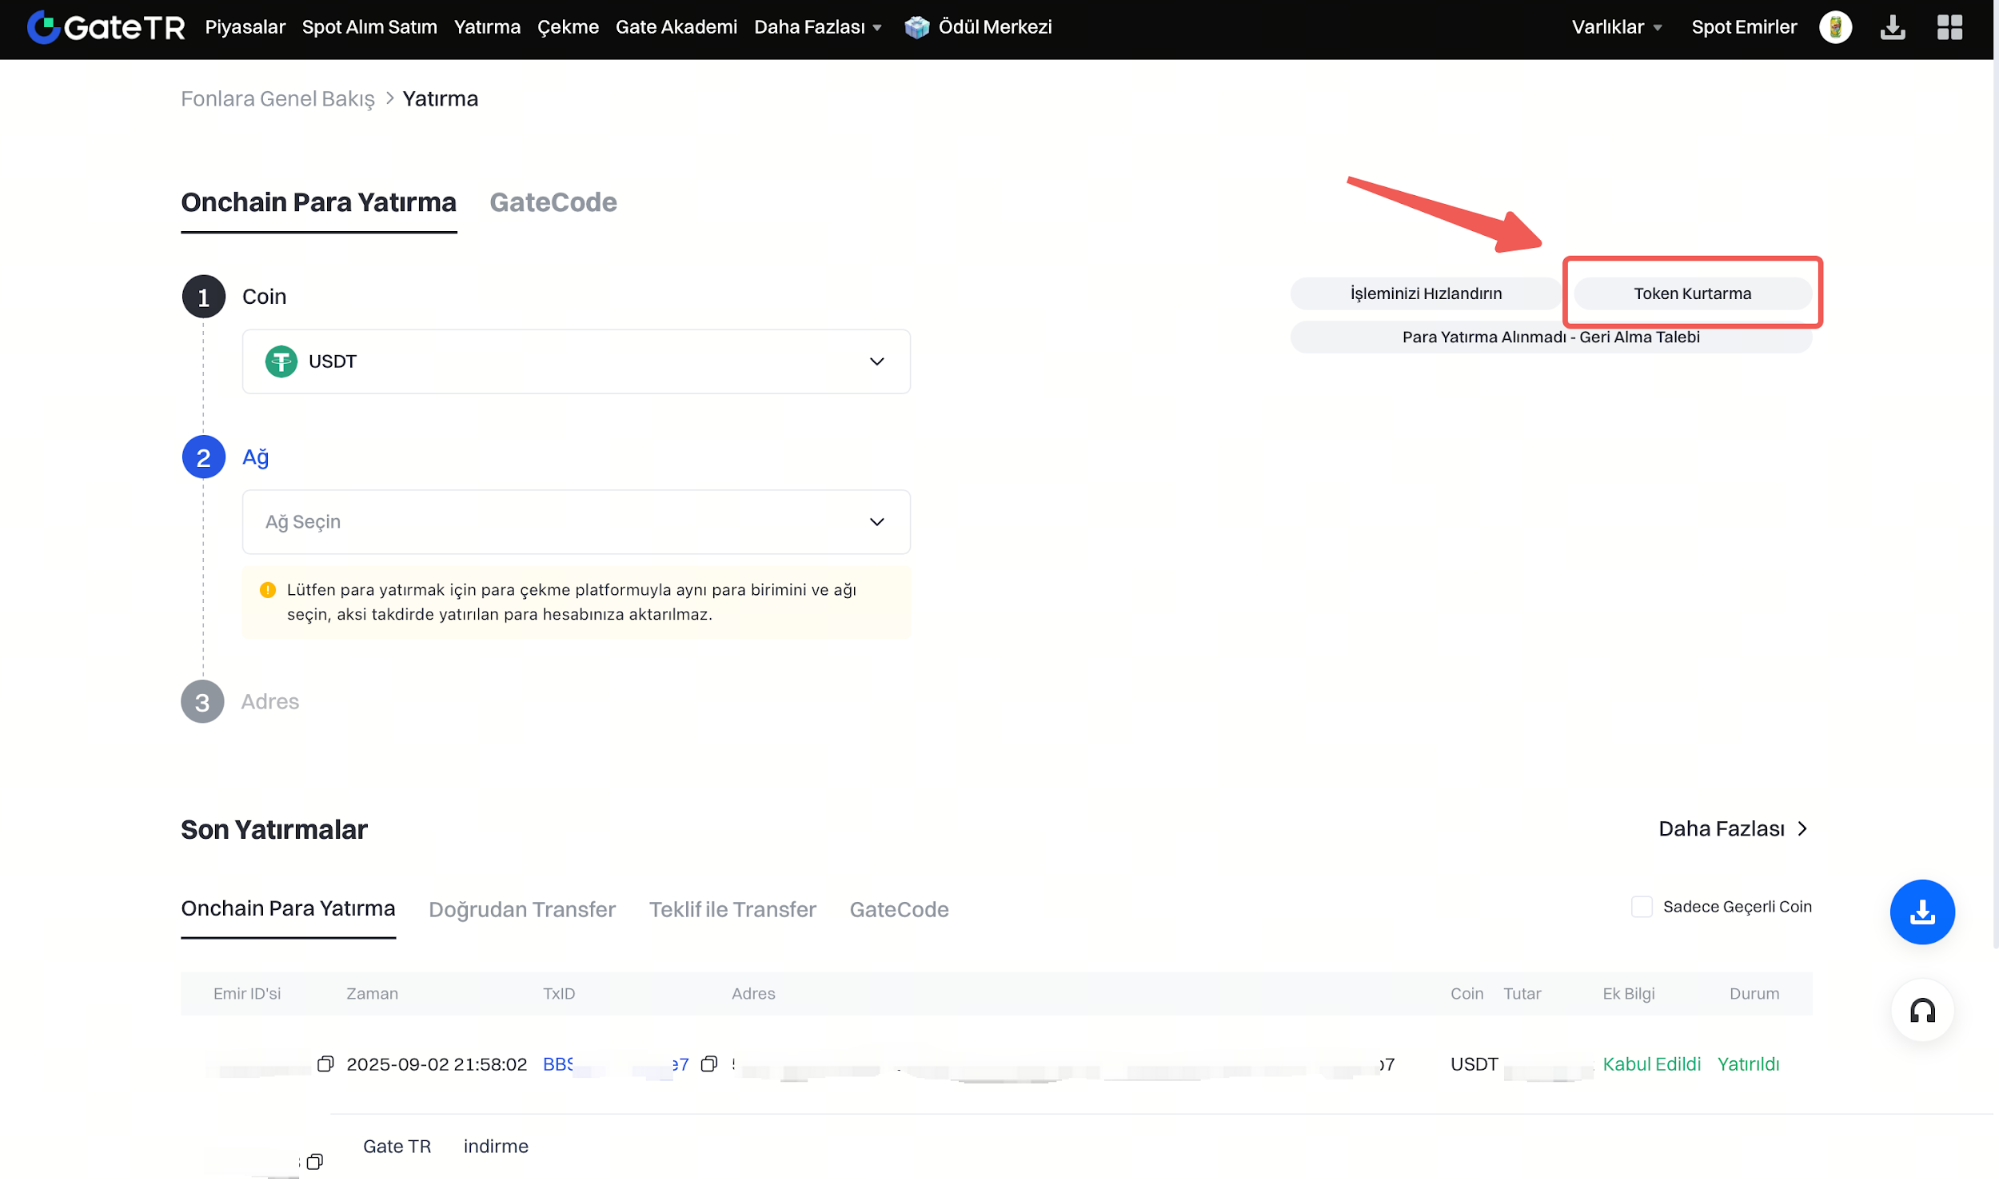
Task: Open the Ağ Seçin network dropdown
Action: coord(576,521)
